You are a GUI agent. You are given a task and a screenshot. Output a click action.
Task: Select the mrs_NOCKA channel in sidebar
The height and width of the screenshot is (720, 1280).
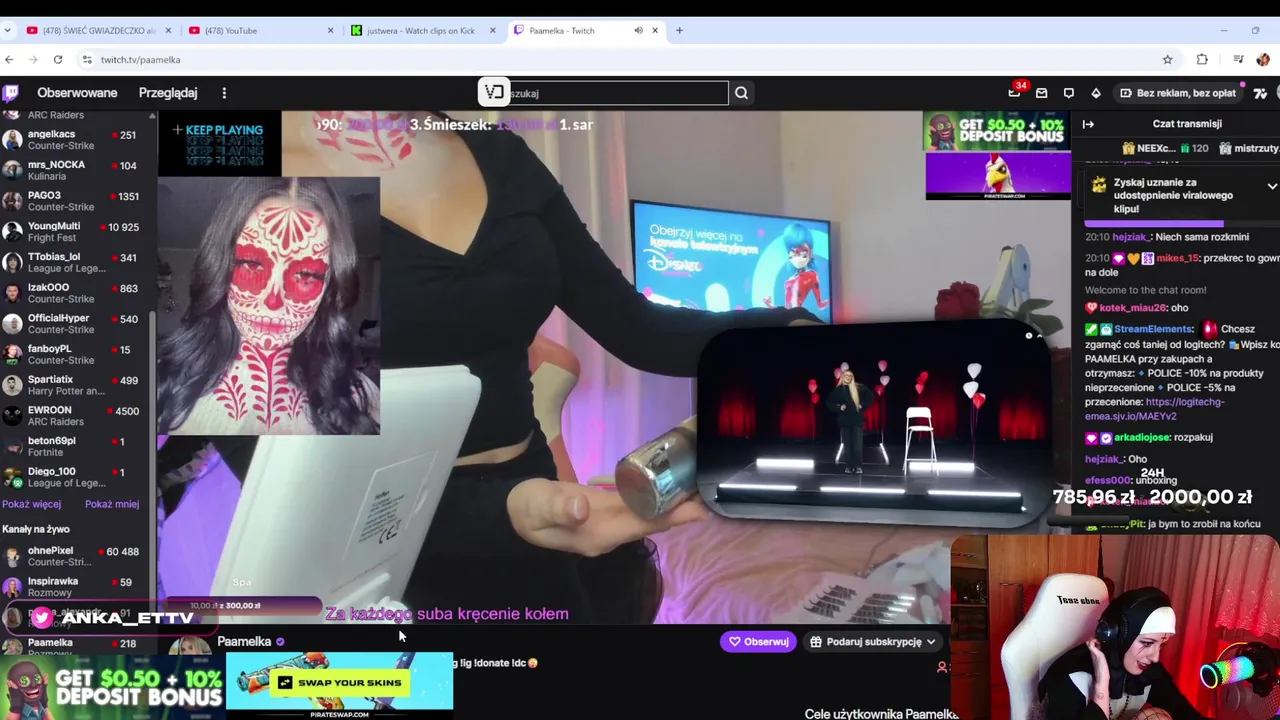pos(76,170)
